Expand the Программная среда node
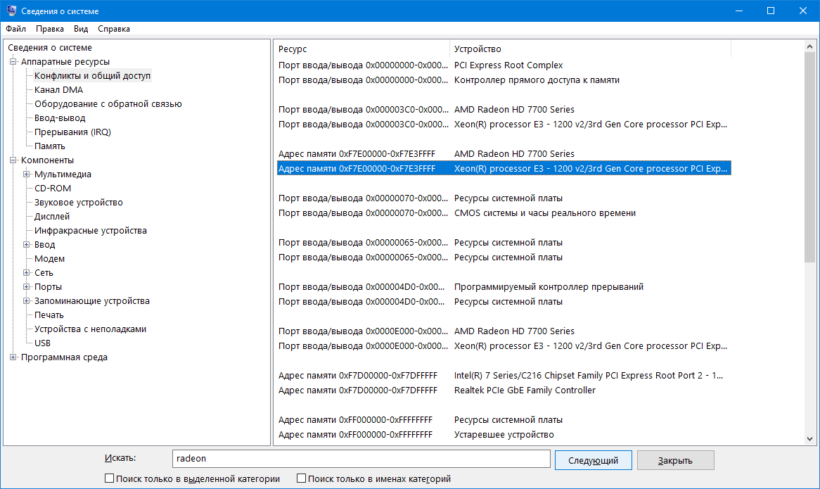 coord(13,357)
